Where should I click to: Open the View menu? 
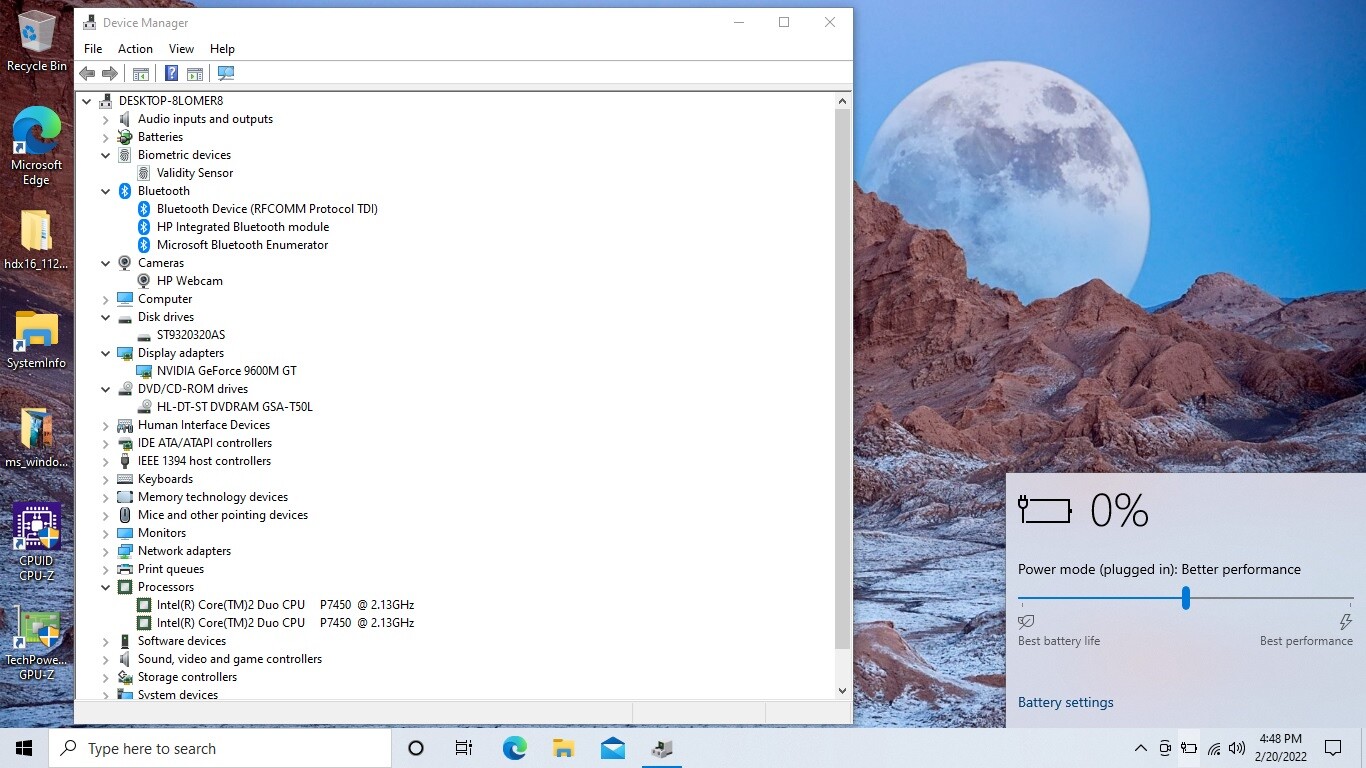181,49
